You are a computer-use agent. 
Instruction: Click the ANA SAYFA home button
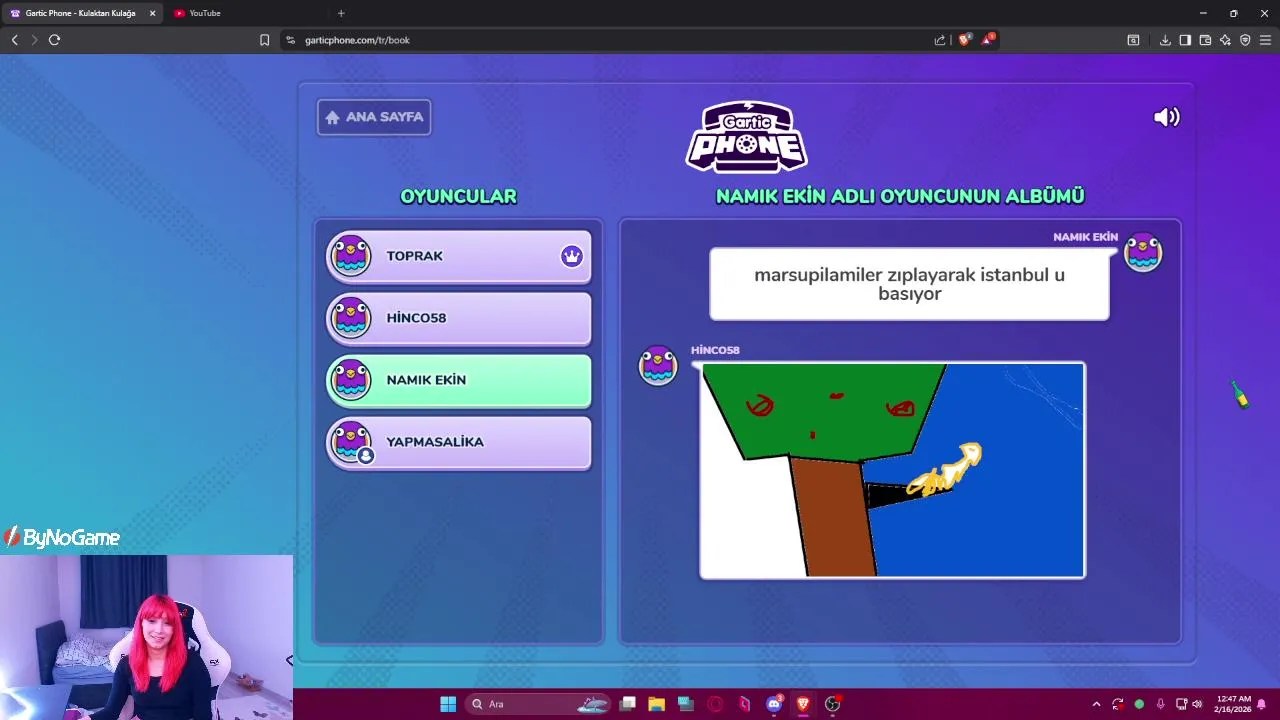tap(374, 117)
